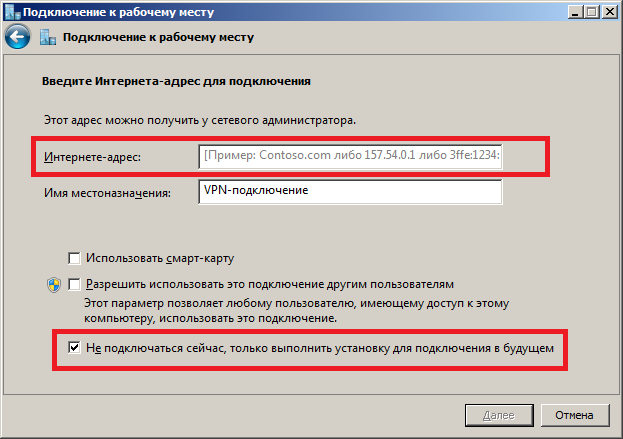This screenshot has height=439, width=623.
Task: Click the window system icon in title bar
Action: coord(12,11)
